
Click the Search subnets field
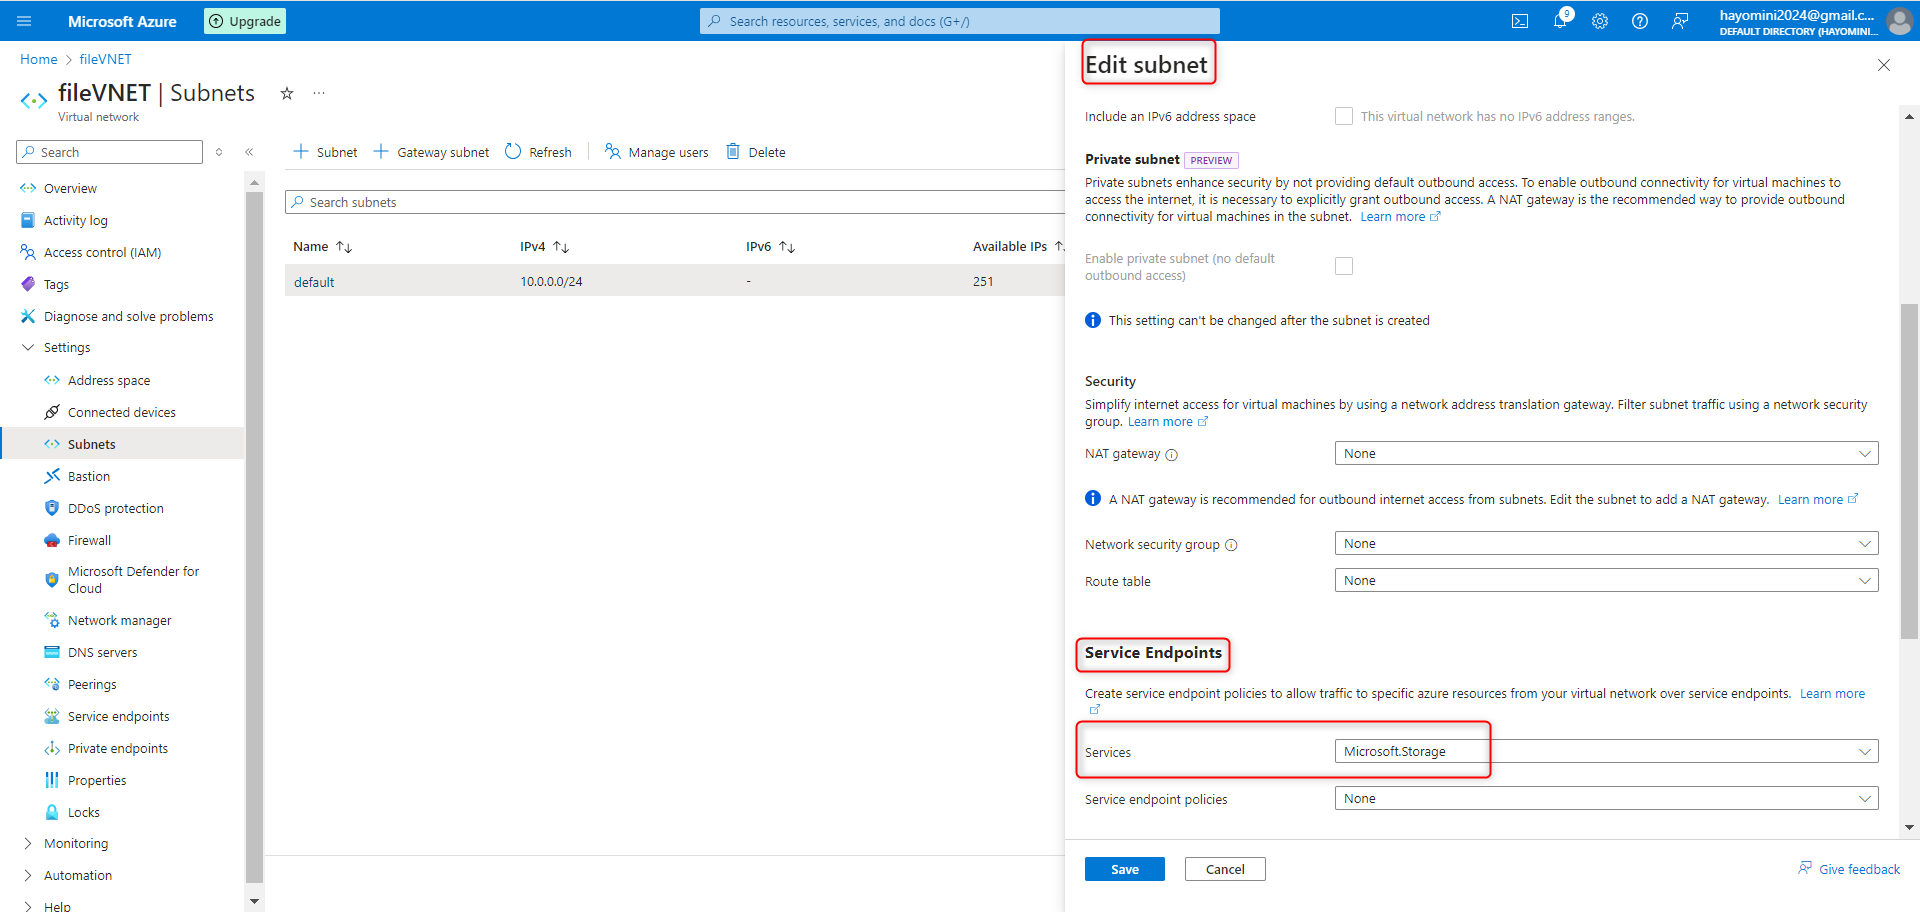point(675,202)
